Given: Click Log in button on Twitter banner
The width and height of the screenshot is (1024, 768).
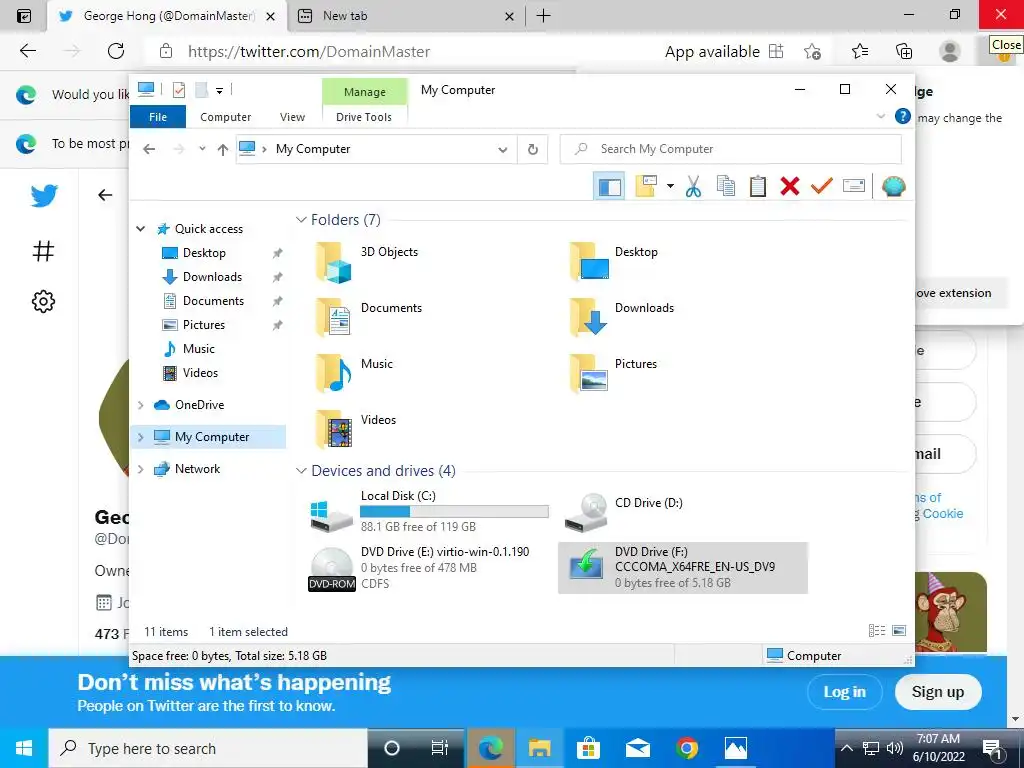Looking at the screenshot, I should tap(844, 692).
